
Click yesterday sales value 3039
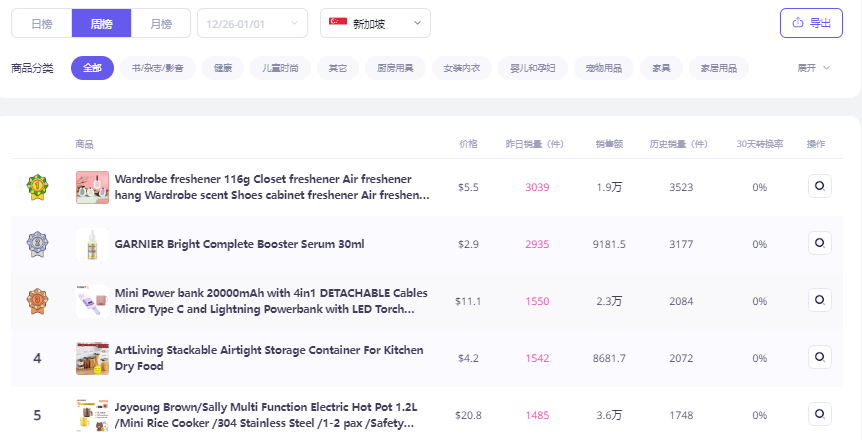(537, 187)
